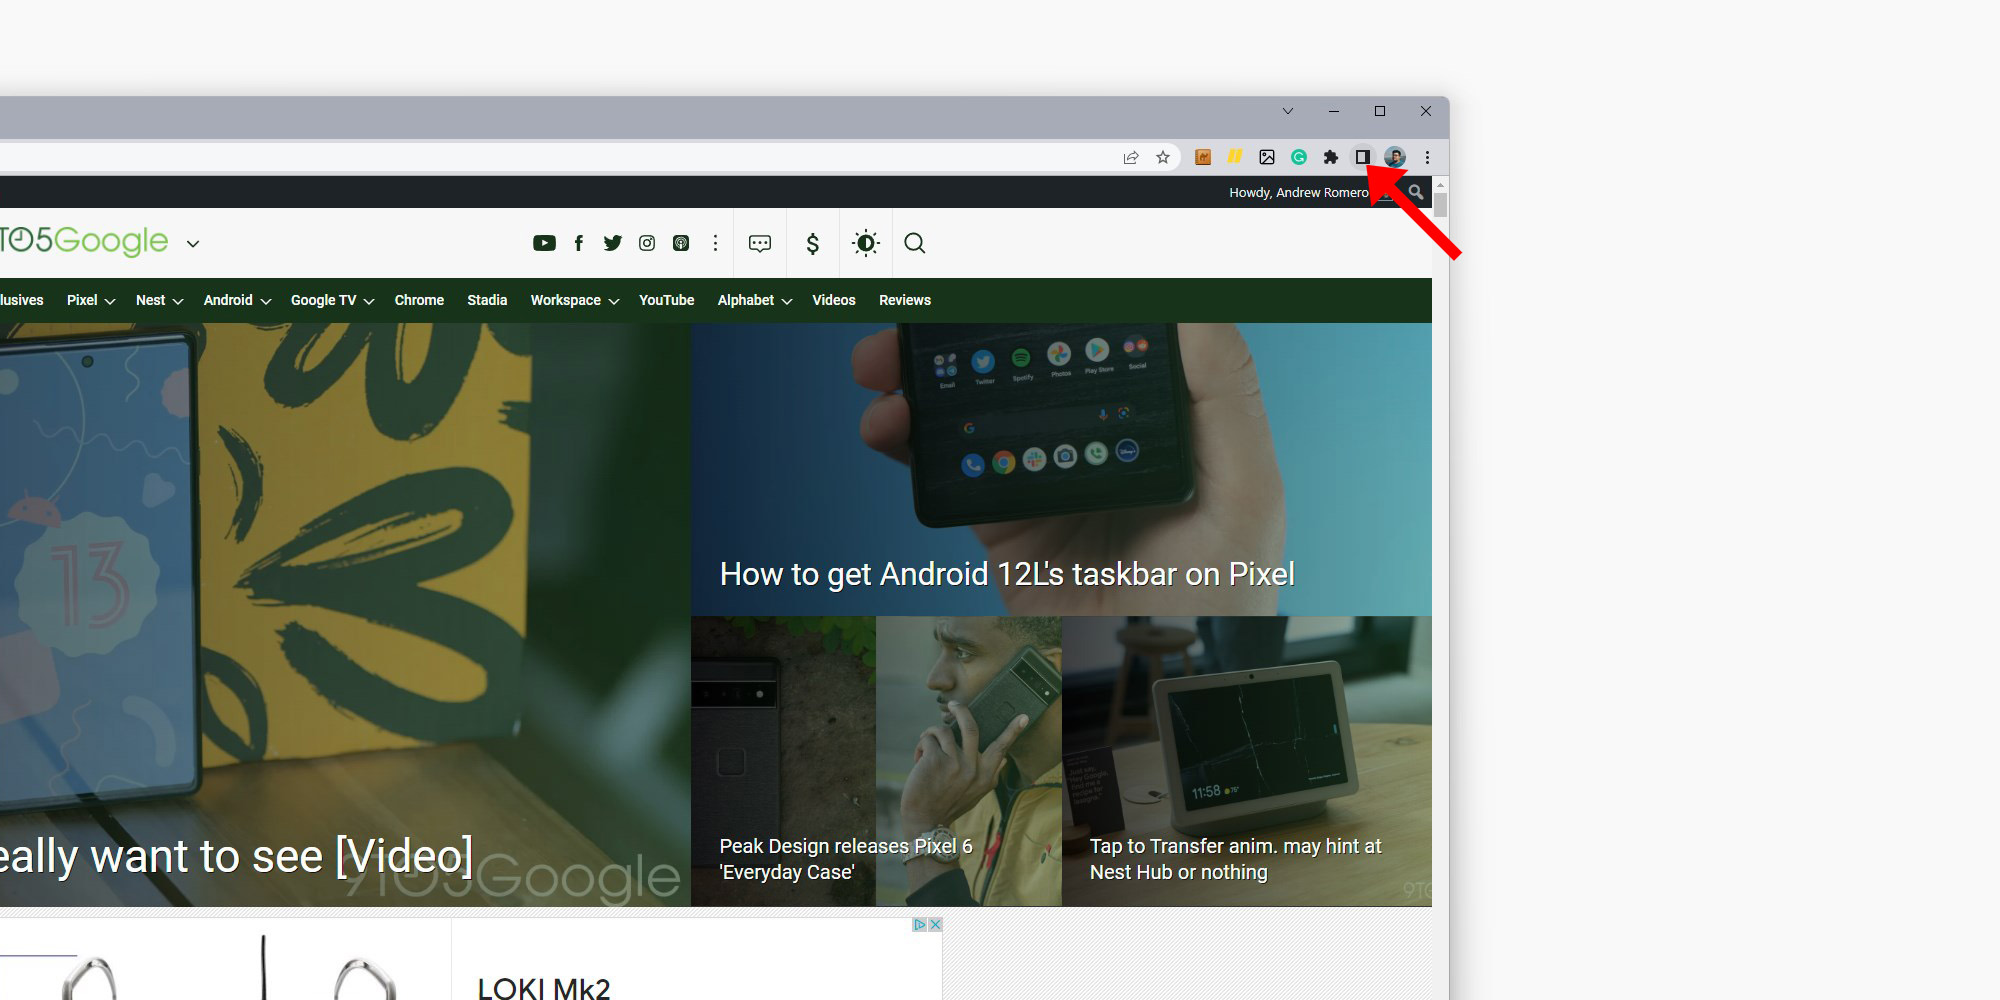Image resolution: width=2000 pixels, height=1000 pixels.
Task: Open the comments bubble icon
Action: (x=760, y=243)
